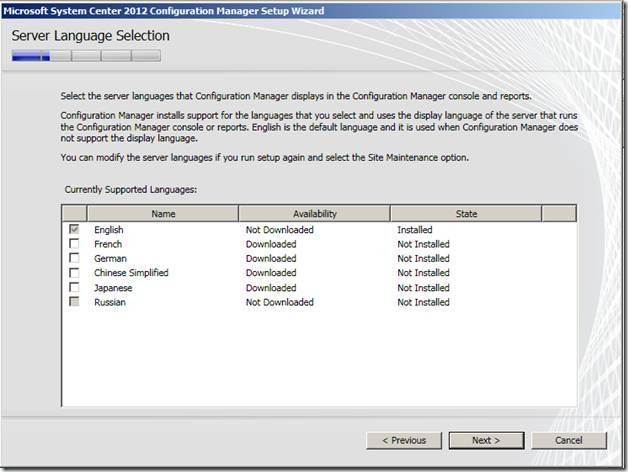Click the wizard progress bar under the heading
Screen dimensions: 628x472
click(70, 57)
